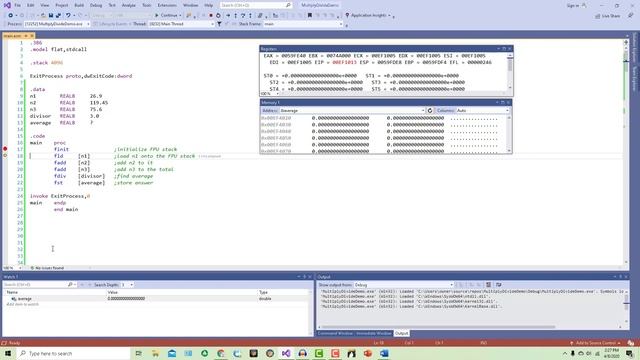The image size is (640, 360).
Task: Stop debugging with the red square icon
Action: click(x=211, y=15)
